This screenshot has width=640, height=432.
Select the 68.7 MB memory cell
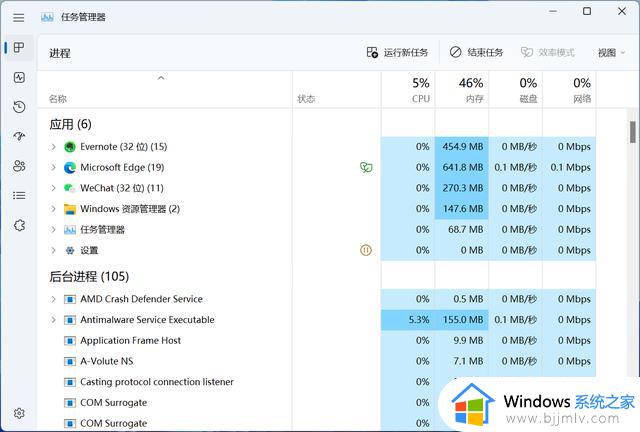[462, 230]
